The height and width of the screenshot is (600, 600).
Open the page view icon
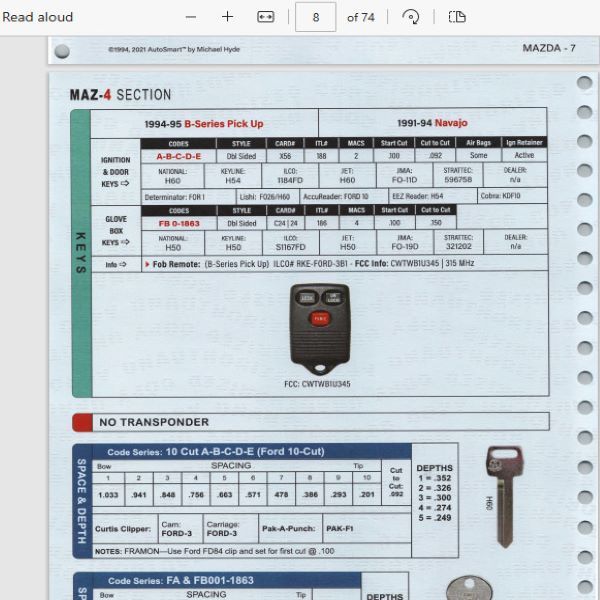[457, 17]
